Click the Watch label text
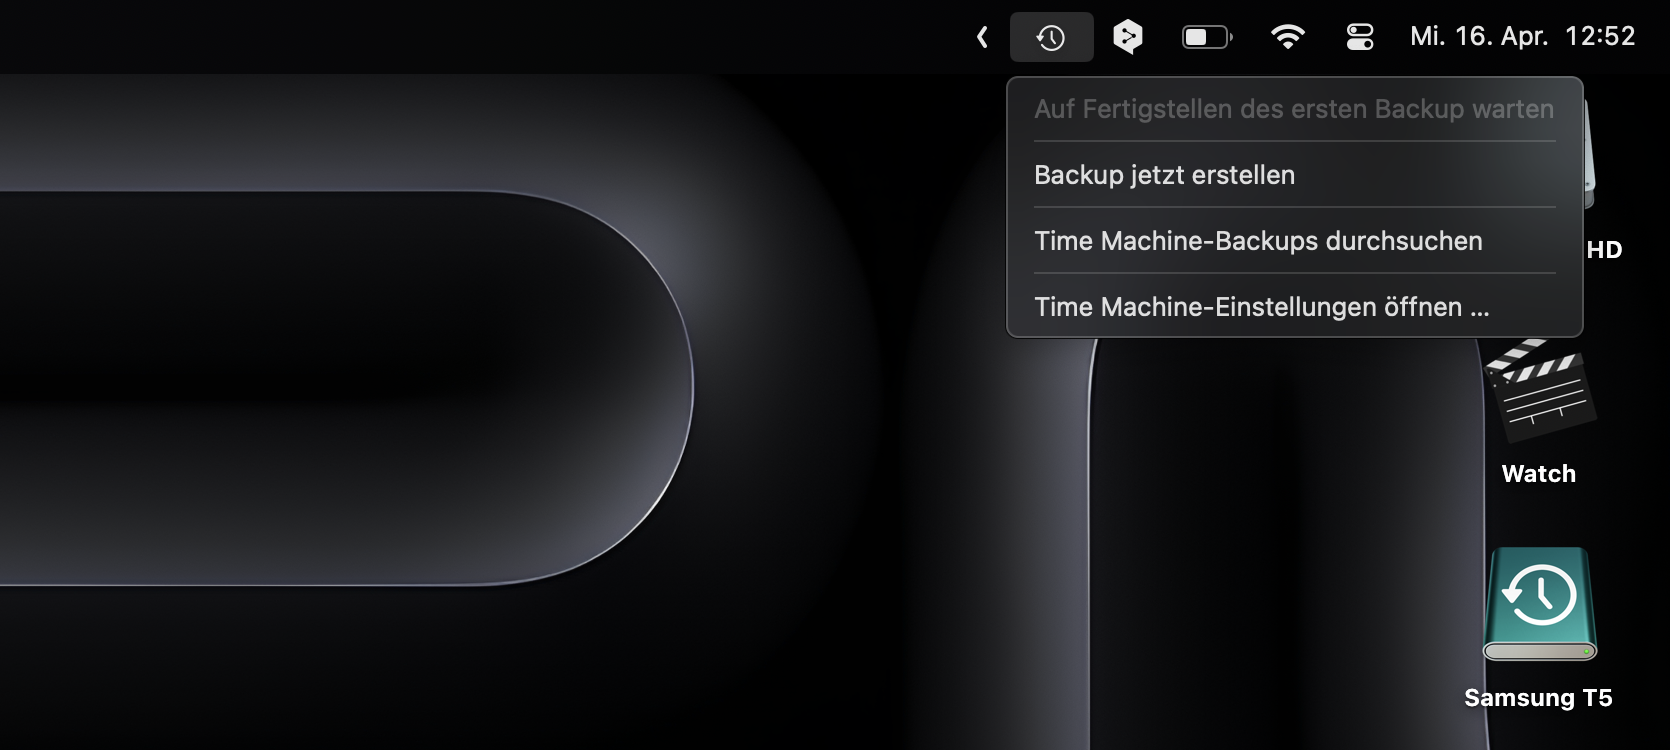The image size is (1670, 750). click(1539, 474)
